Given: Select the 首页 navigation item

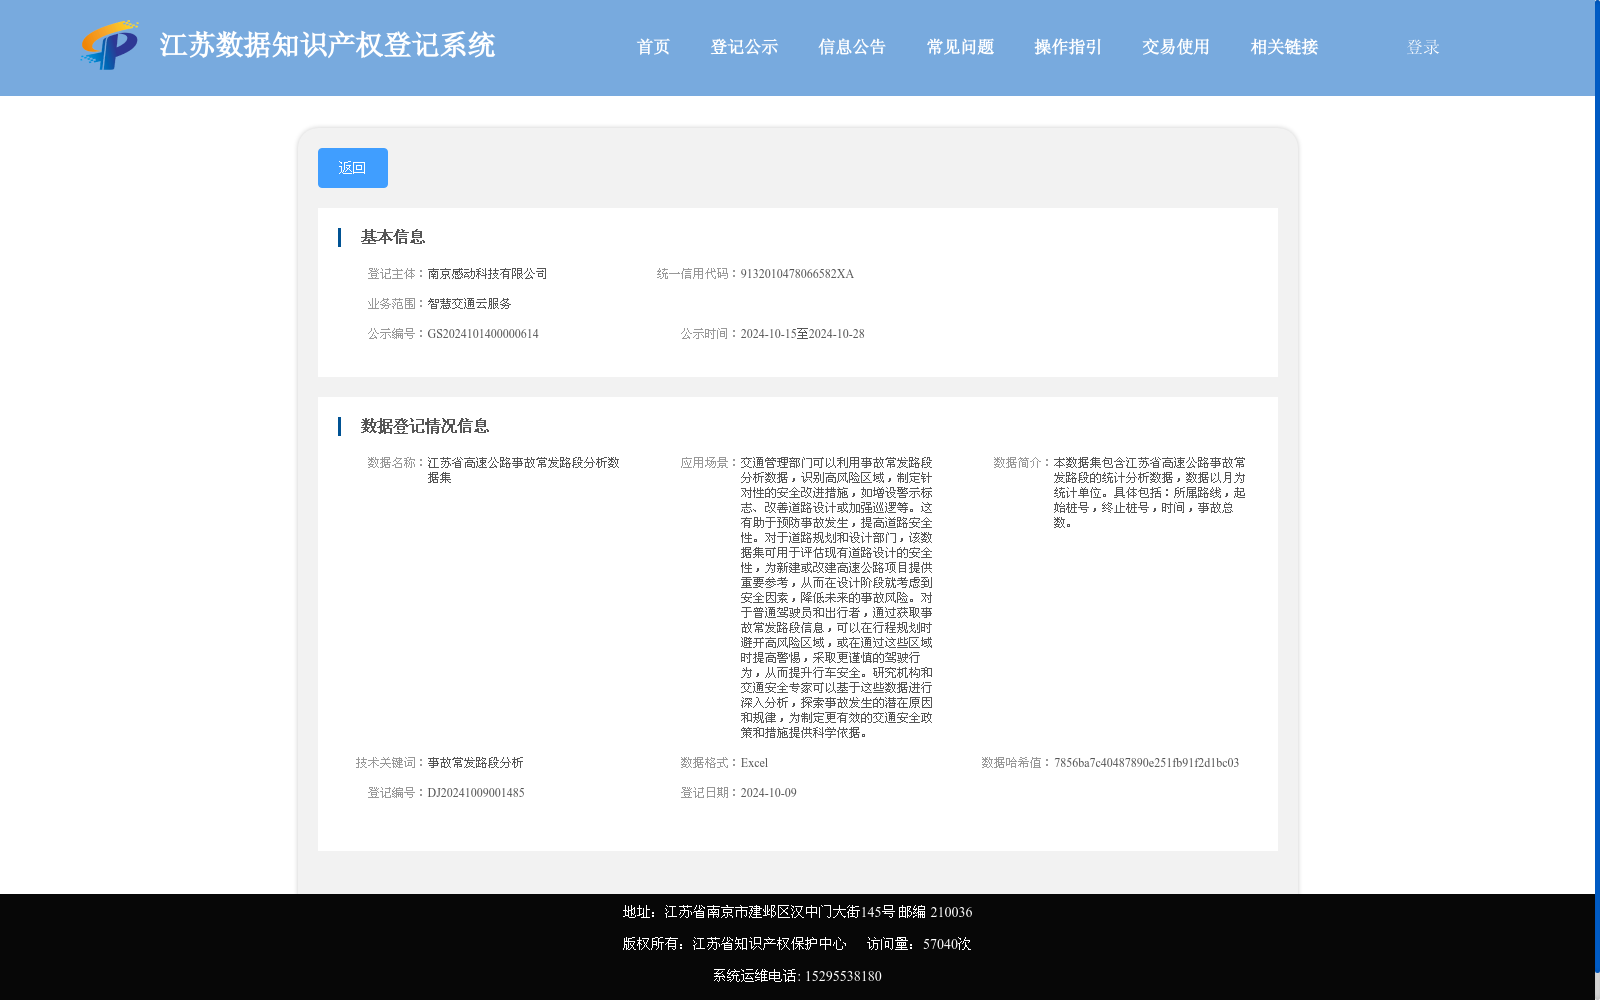Looking at the screenshot, I should pos(653,46).
